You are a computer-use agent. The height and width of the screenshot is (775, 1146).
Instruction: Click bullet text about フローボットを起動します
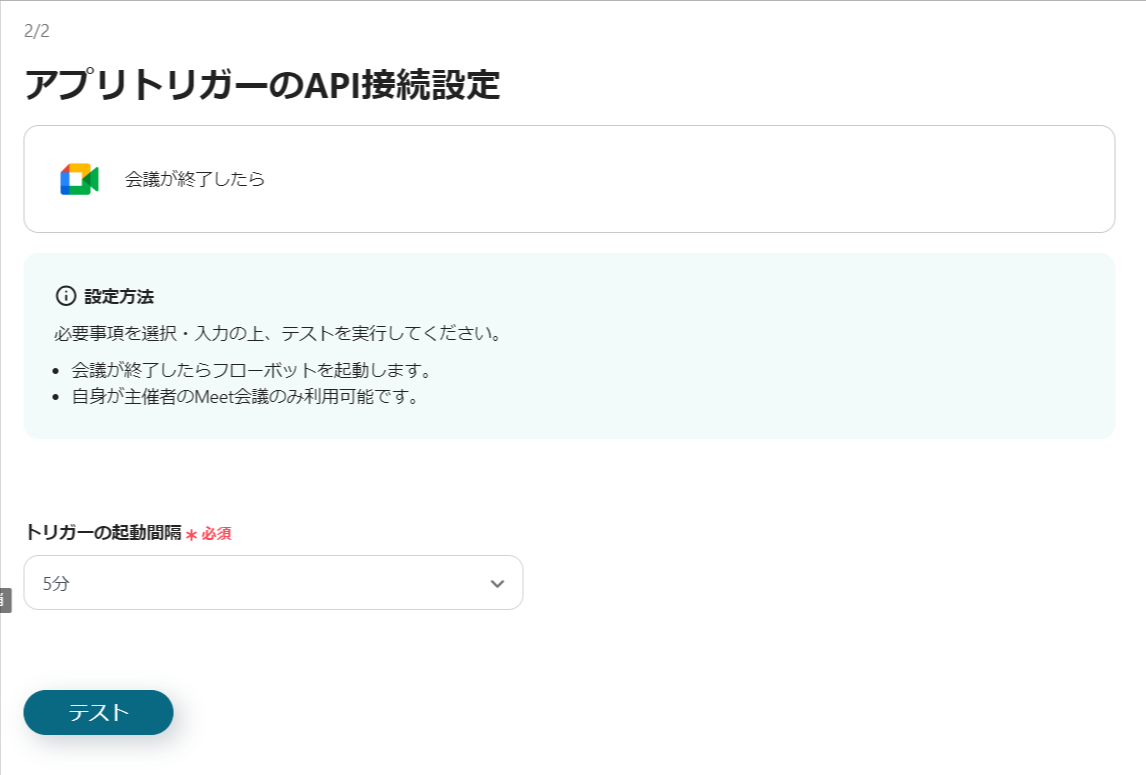click(251, 371)
